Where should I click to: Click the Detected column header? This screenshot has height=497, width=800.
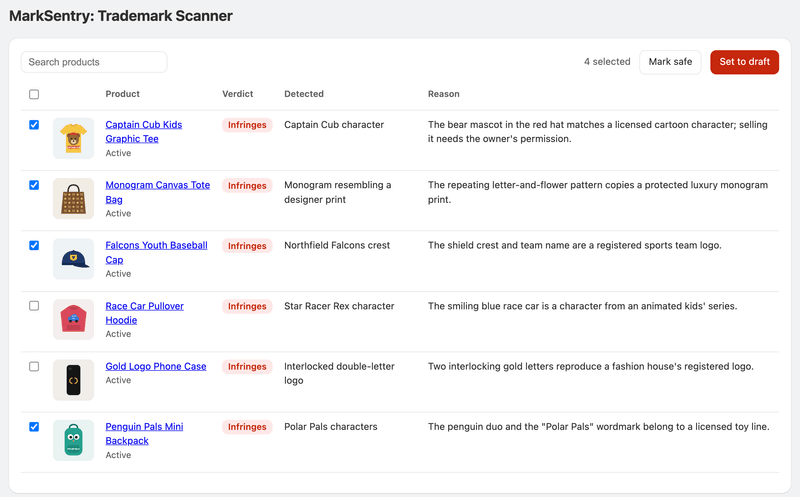[304, 94]
